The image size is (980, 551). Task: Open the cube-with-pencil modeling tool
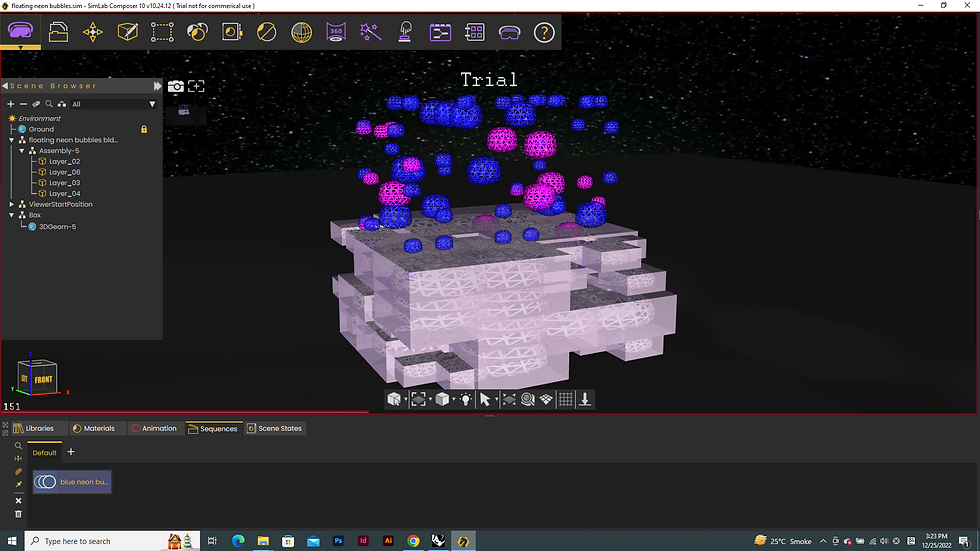pyautogui.click(x=128, y=32)
